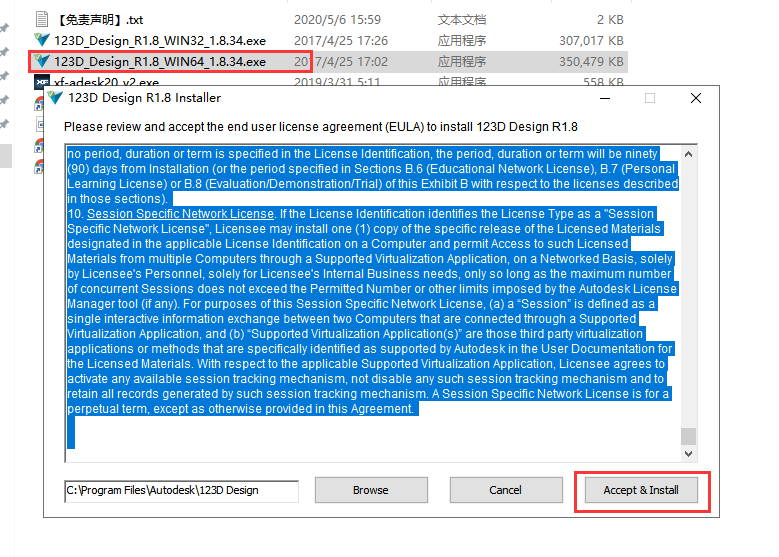Click the install path text field
This screenshot has height=557, width=779.
point(181,490)
